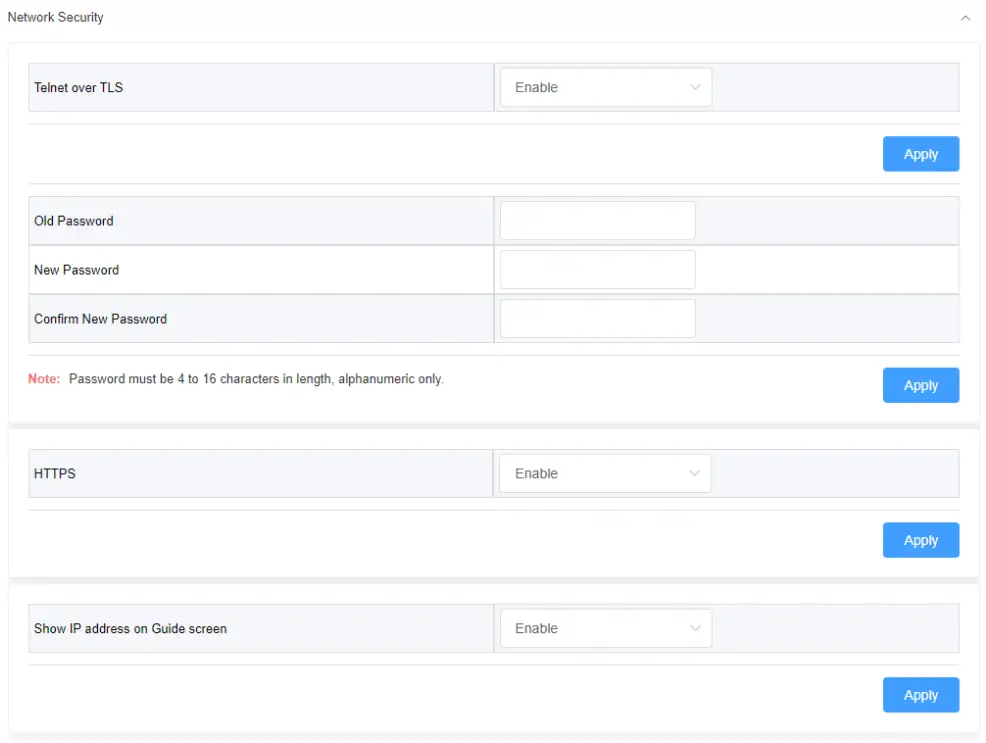Click the Show IP address on Guide screen label
This screenshot has height=743, width=986.
[130, 629]
